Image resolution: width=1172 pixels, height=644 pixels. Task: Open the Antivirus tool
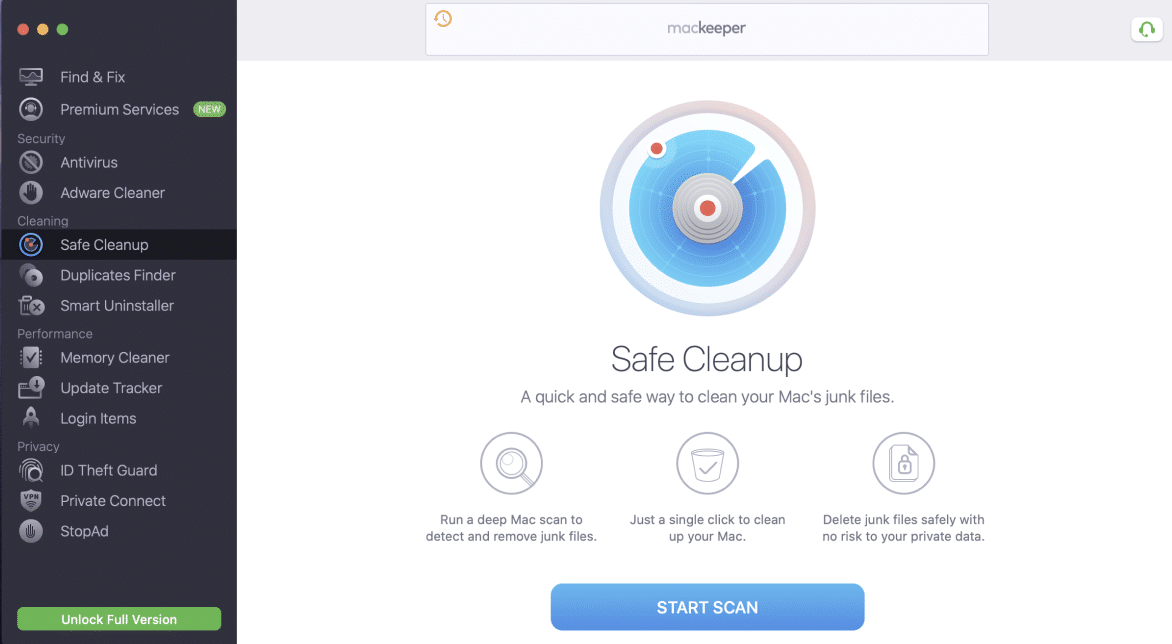(90, 162)
